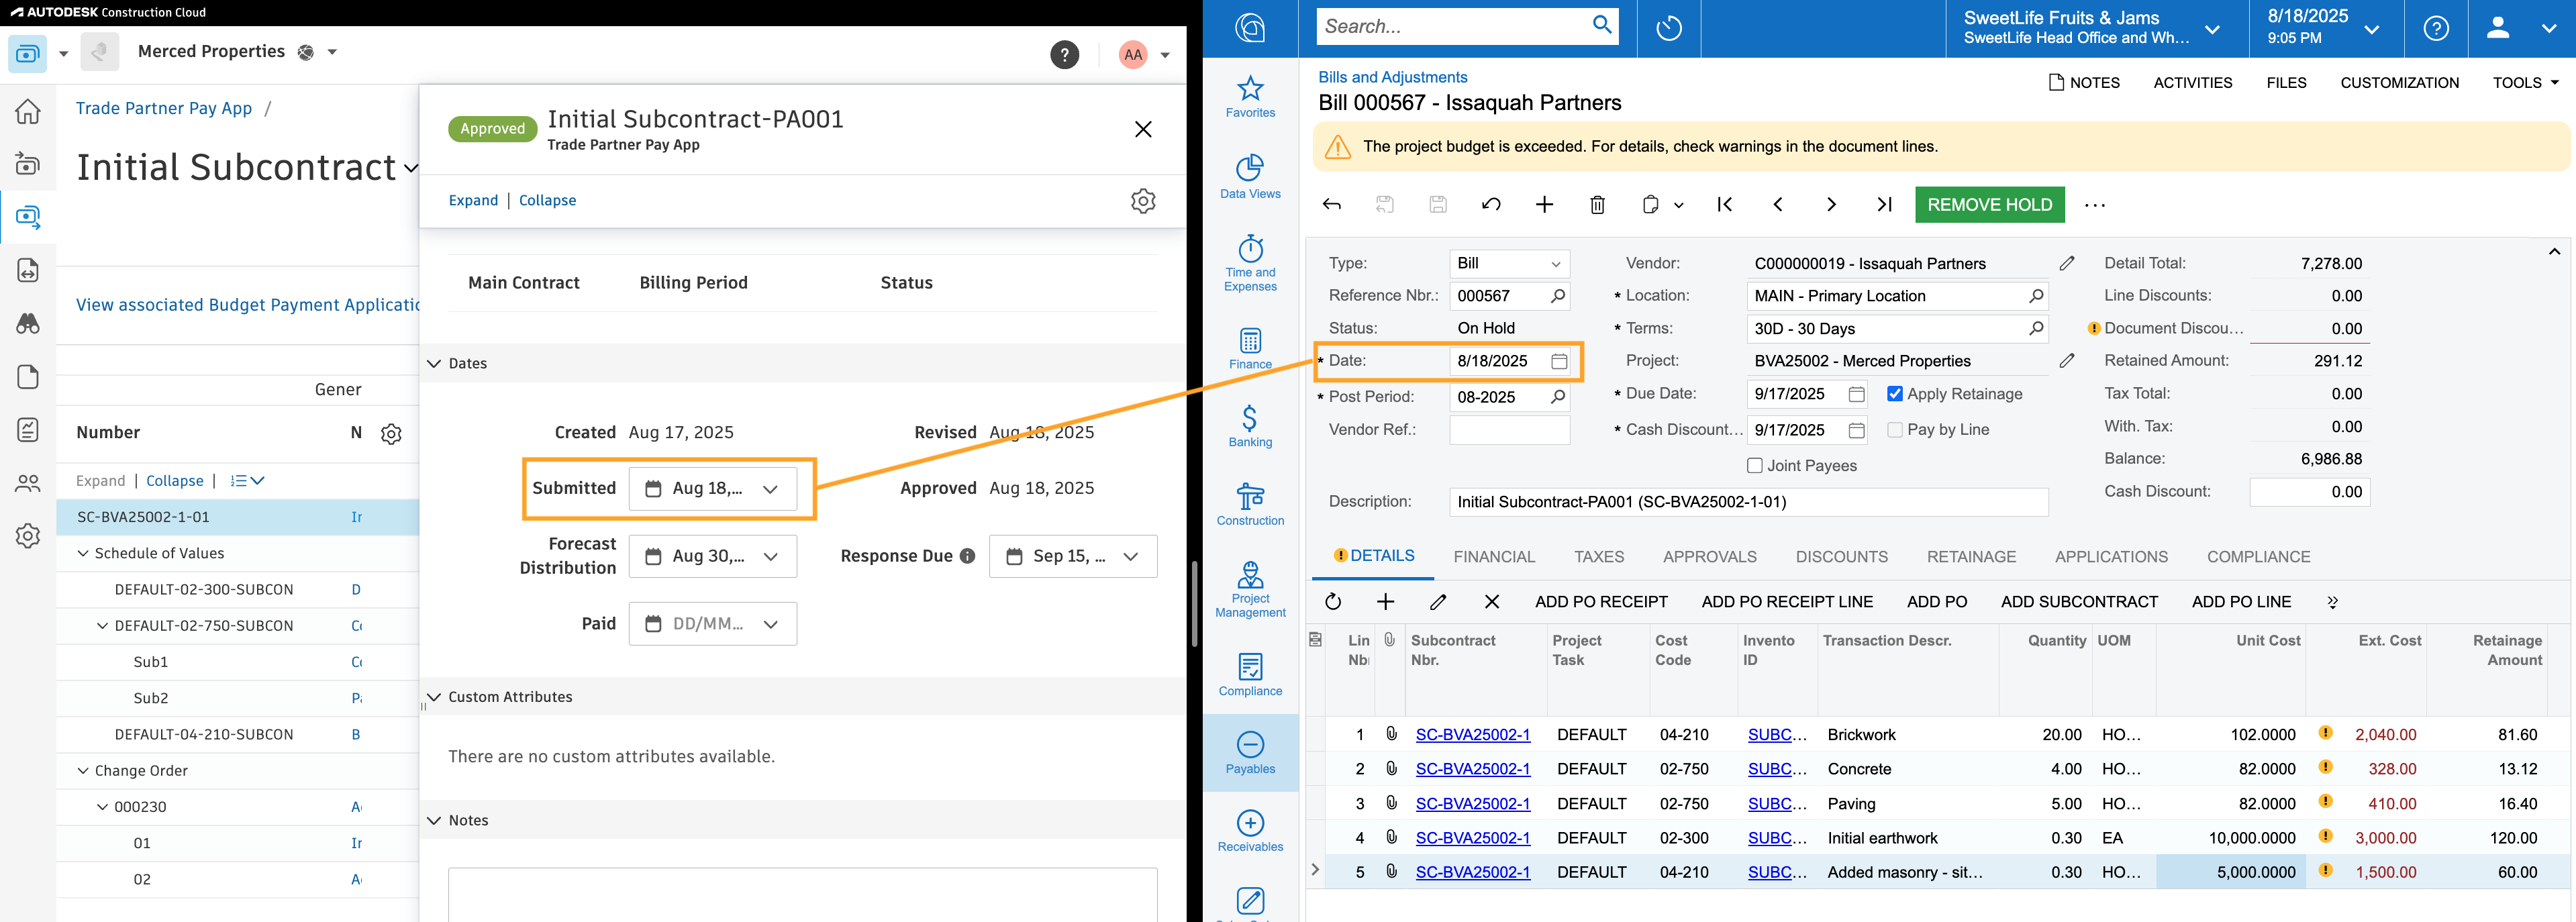Open the Banking workspace
The height and width of the screenshot is (922, 2576).
[1250, 424]
